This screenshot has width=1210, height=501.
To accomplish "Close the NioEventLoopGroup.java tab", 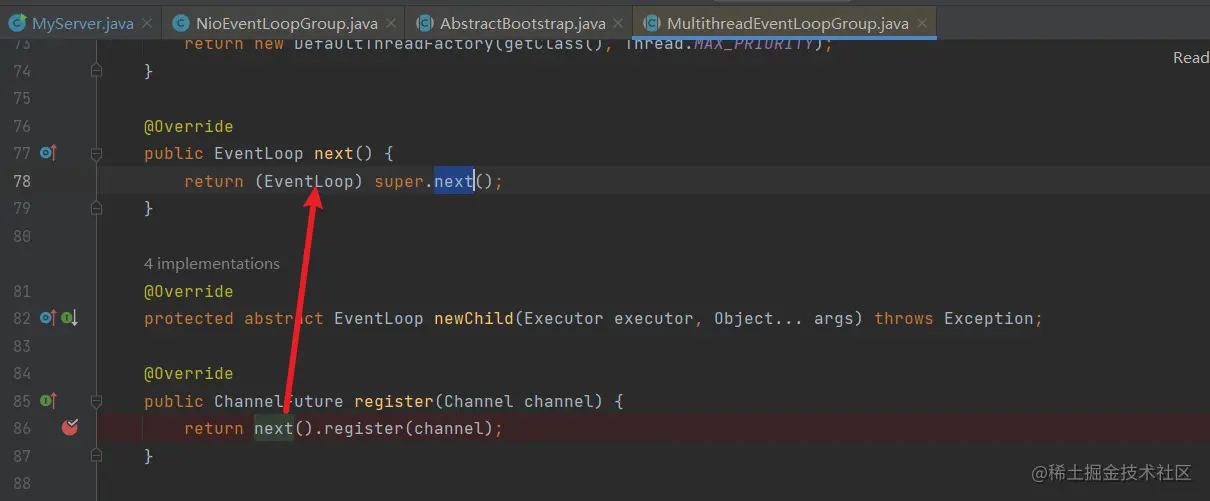I will [x=391, y=23].
